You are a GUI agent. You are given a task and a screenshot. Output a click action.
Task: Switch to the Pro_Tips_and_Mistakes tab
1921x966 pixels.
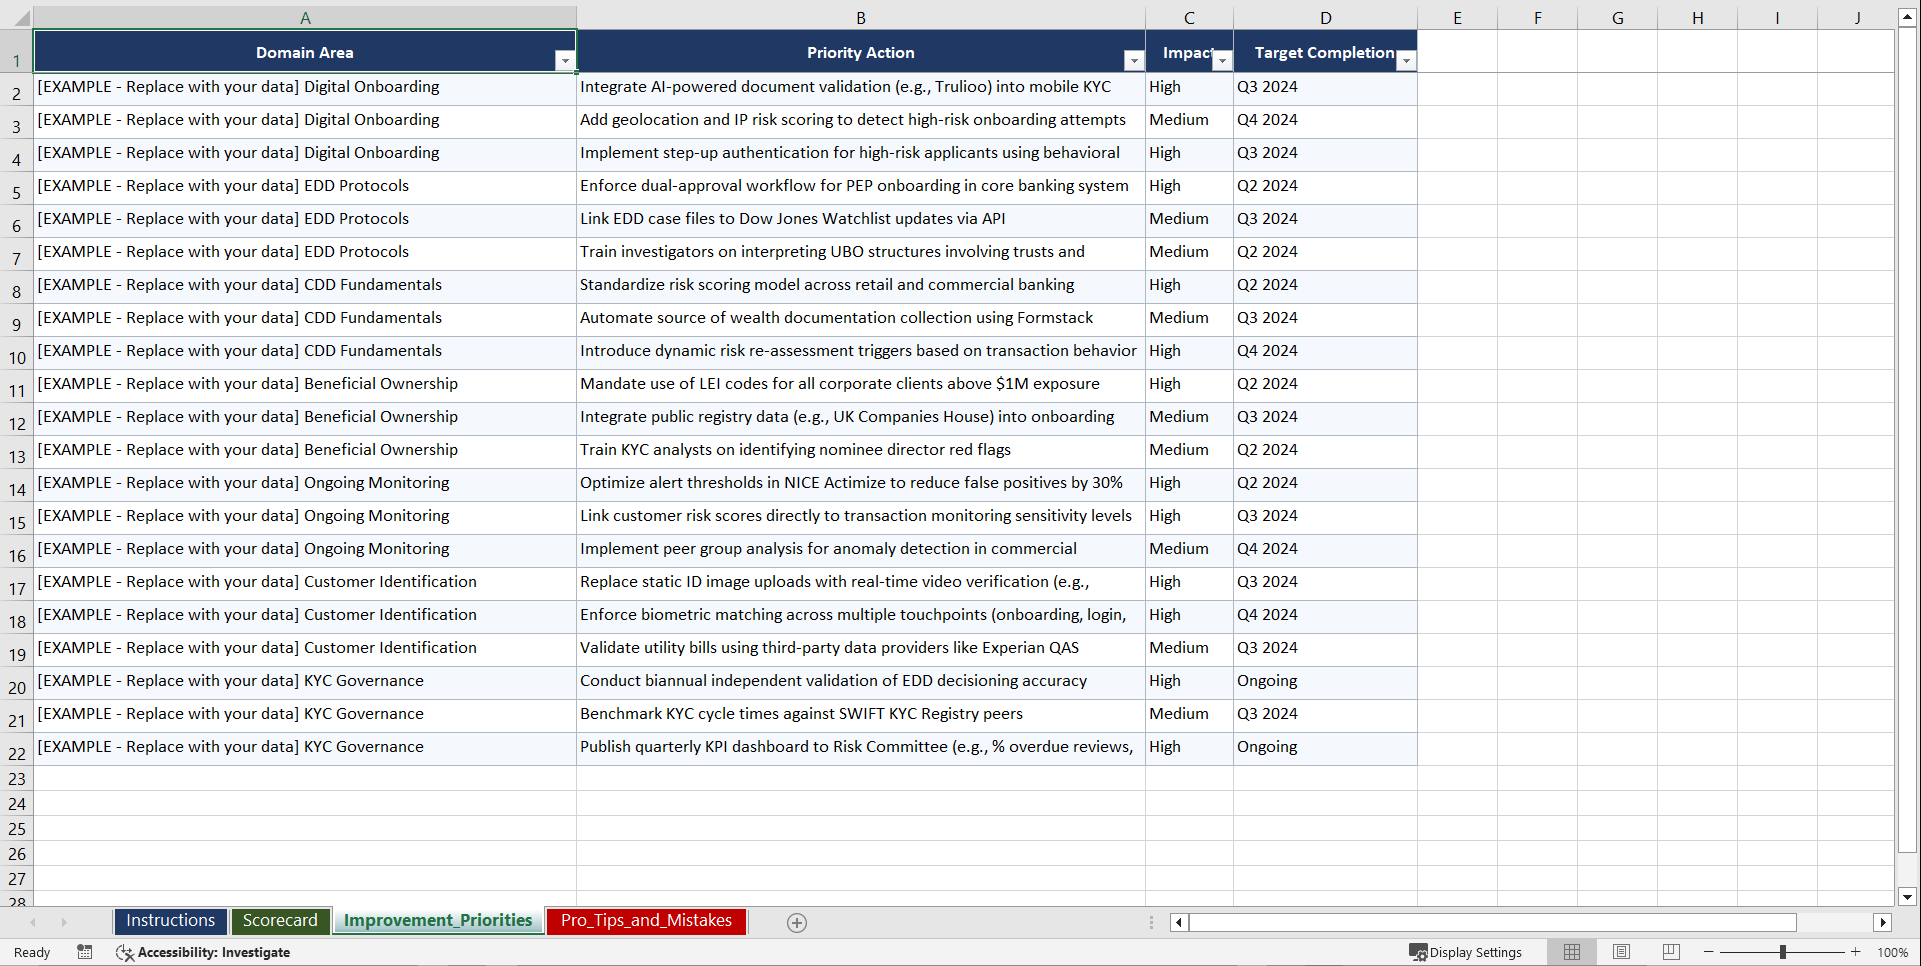[x=646, y=920]
